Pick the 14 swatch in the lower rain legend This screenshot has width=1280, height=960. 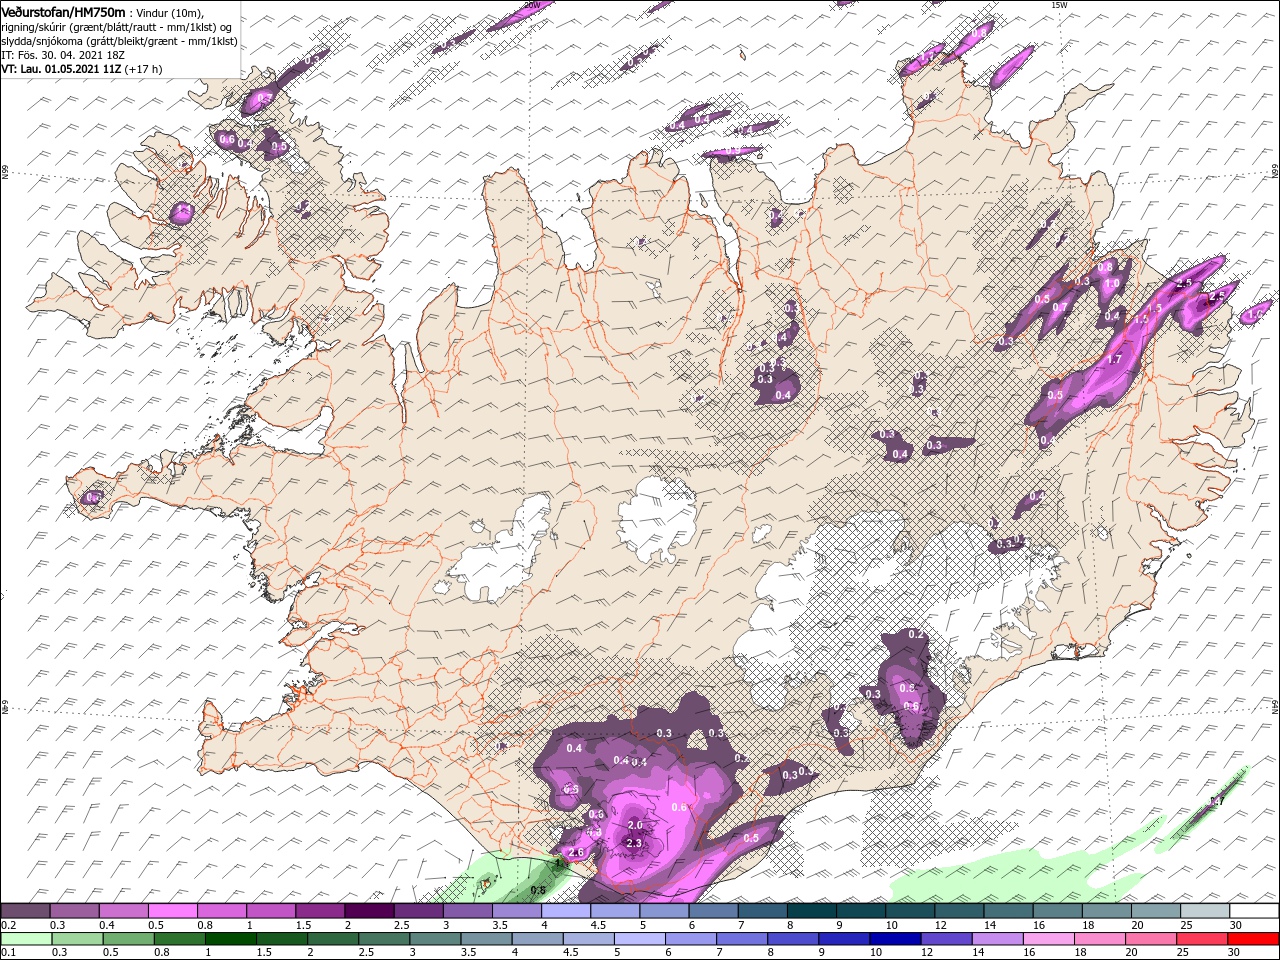pos(997,939)
